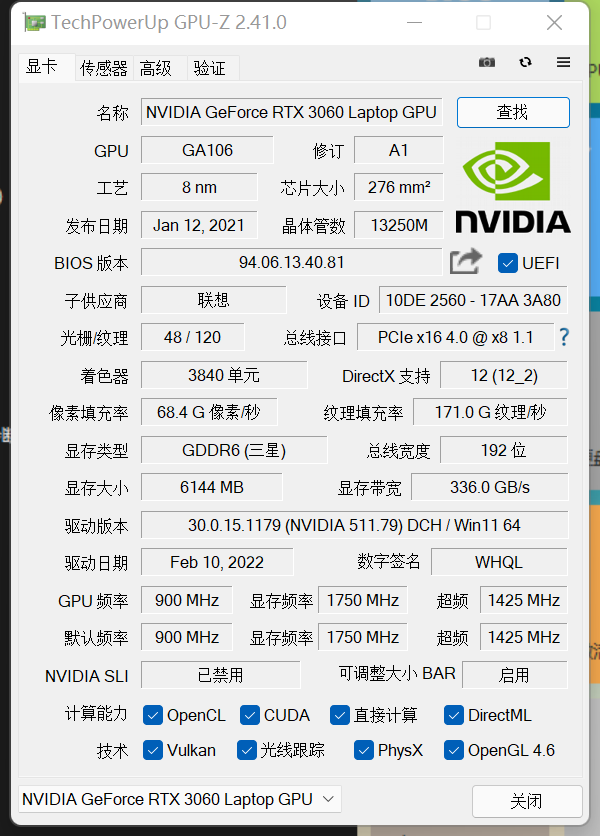Click the 子供应商 field showing 联想
This screenshot has width=600, height=836.
pyautogui.click(x=213, y=300)
